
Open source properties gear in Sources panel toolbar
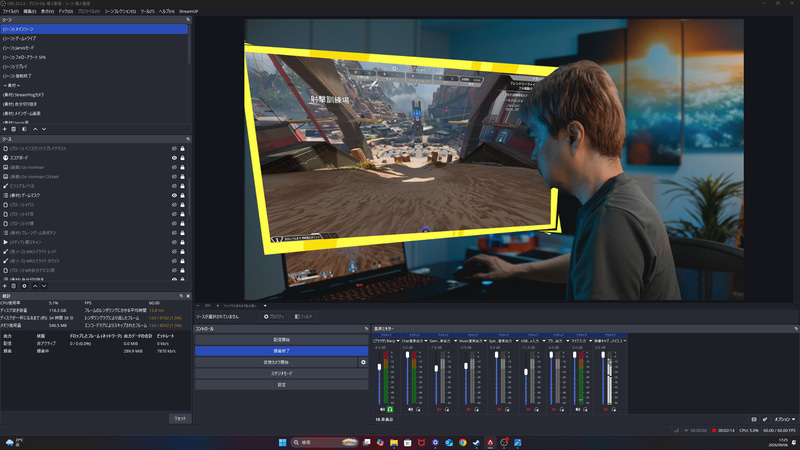click(x=24, y=286)
